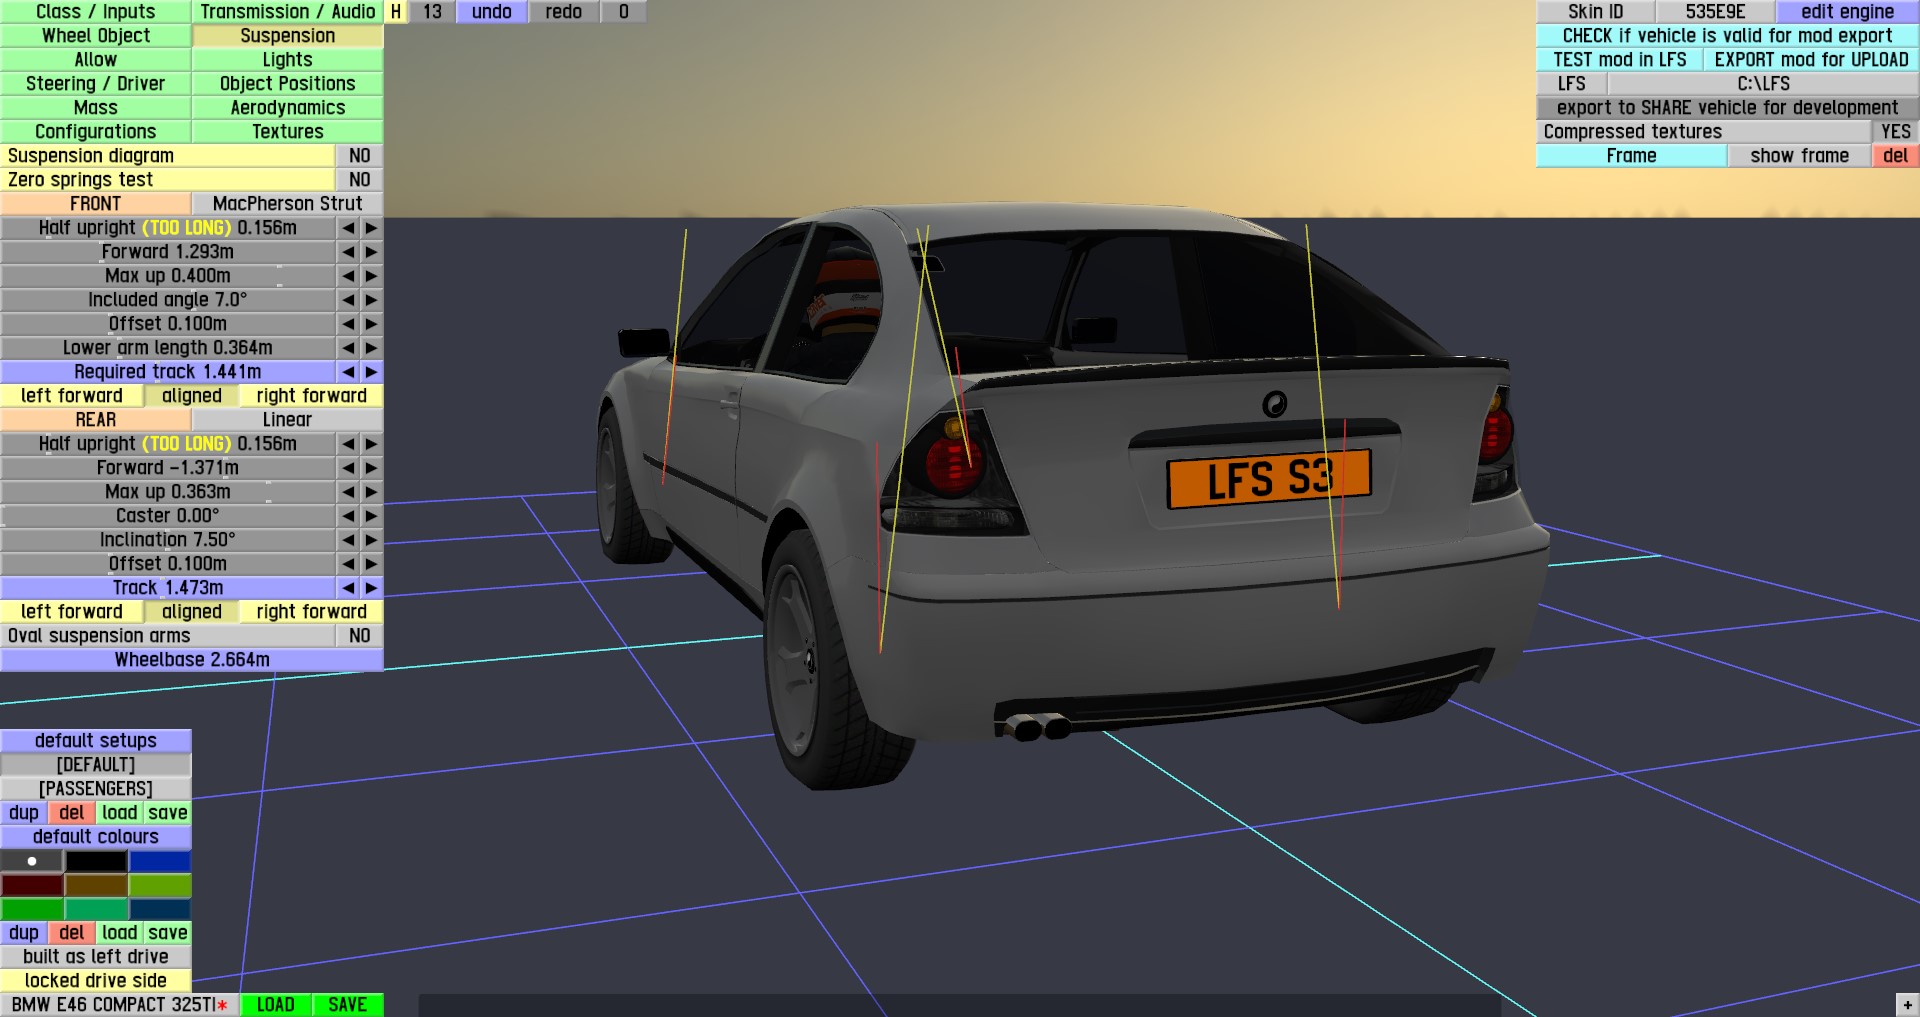Click the redo button
This screenshot has height=1017, width=1920.
[x=564, y=12]
